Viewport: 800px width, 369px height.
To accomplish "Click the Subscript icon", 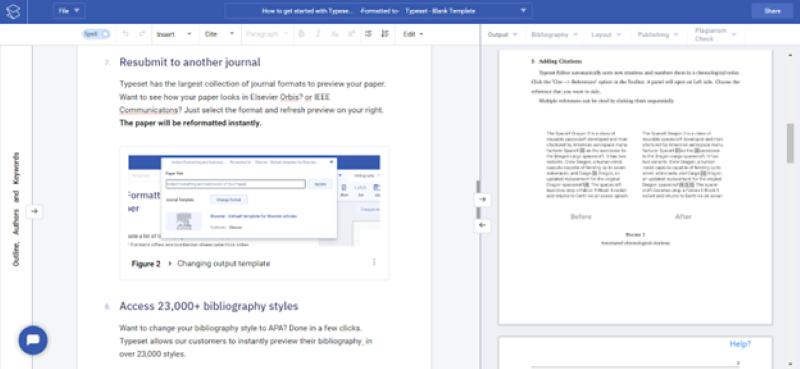I will [334, 34].
